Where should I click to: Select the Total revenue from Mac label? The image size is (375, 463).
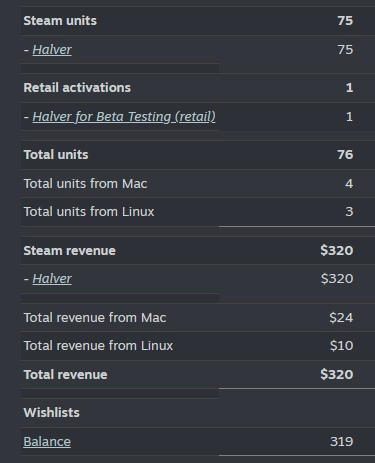(95, 318)
